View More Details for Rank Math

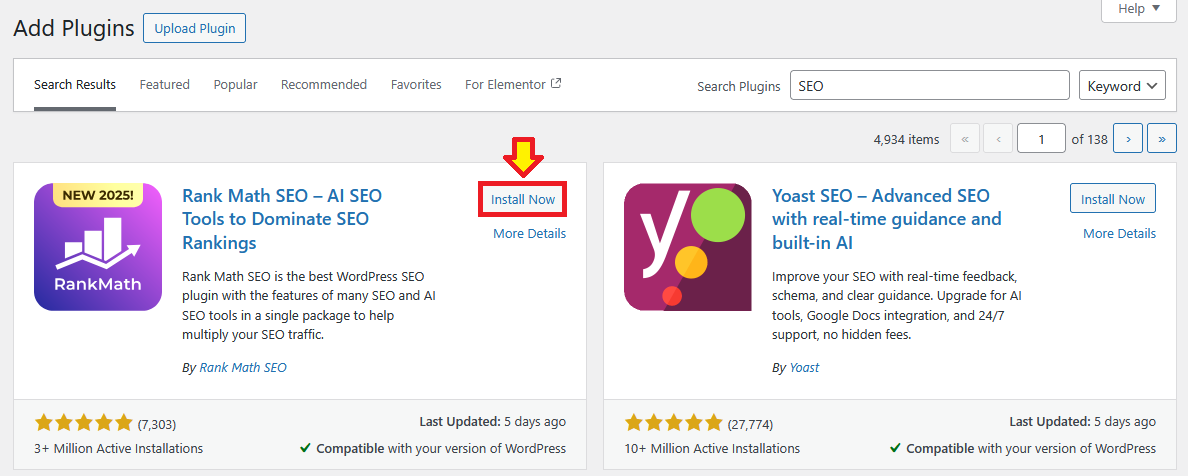tap(529, 233)
